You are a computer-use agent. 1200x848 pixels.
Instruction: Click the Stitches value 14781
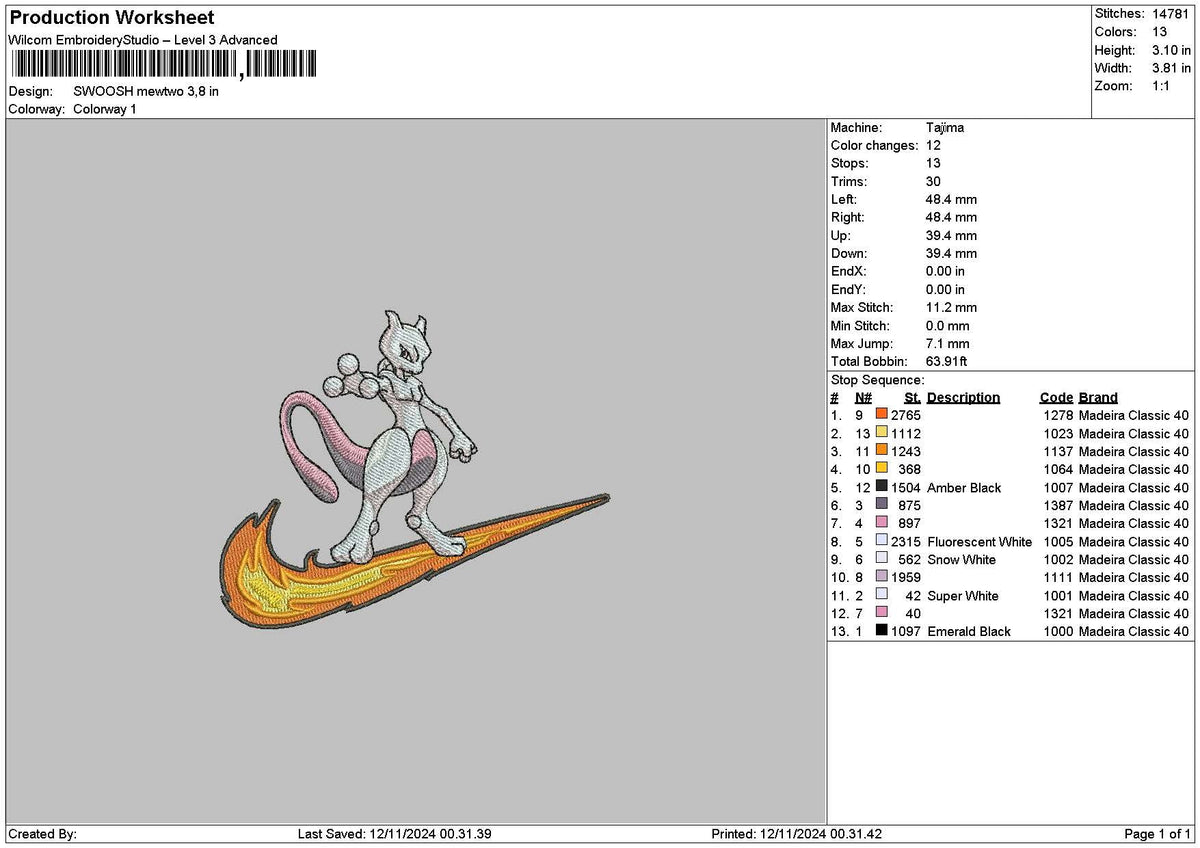click(x=1170, y=14)
